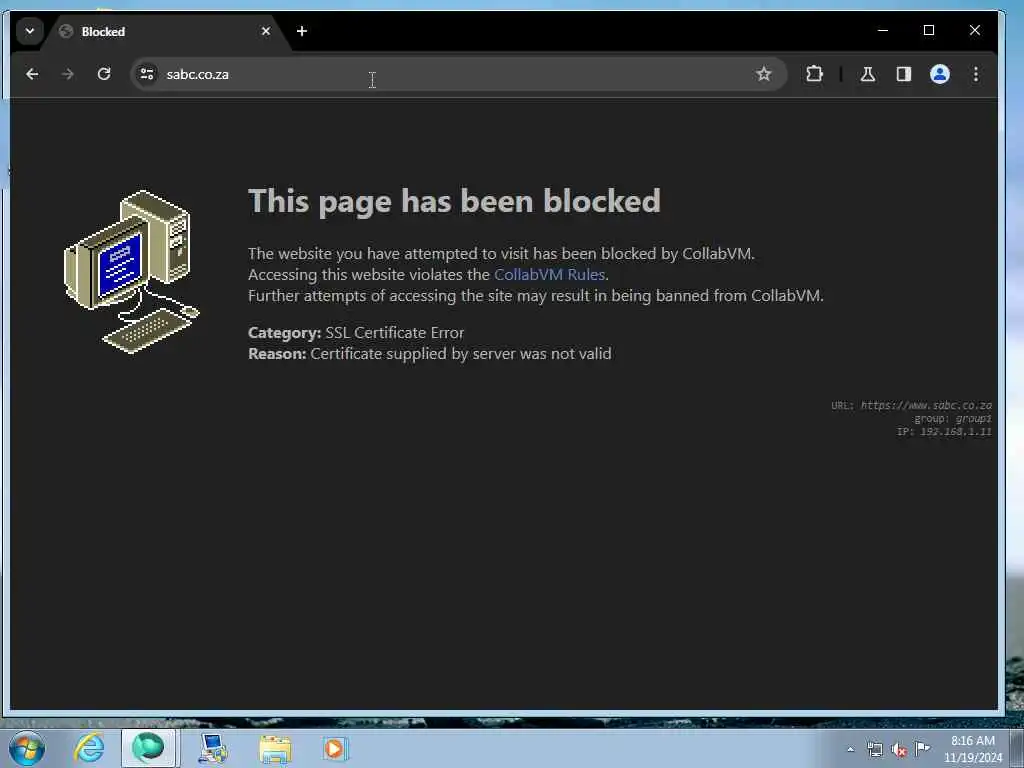Open the taskbar clock showing 8:16 AM

[x=973, y=749]
